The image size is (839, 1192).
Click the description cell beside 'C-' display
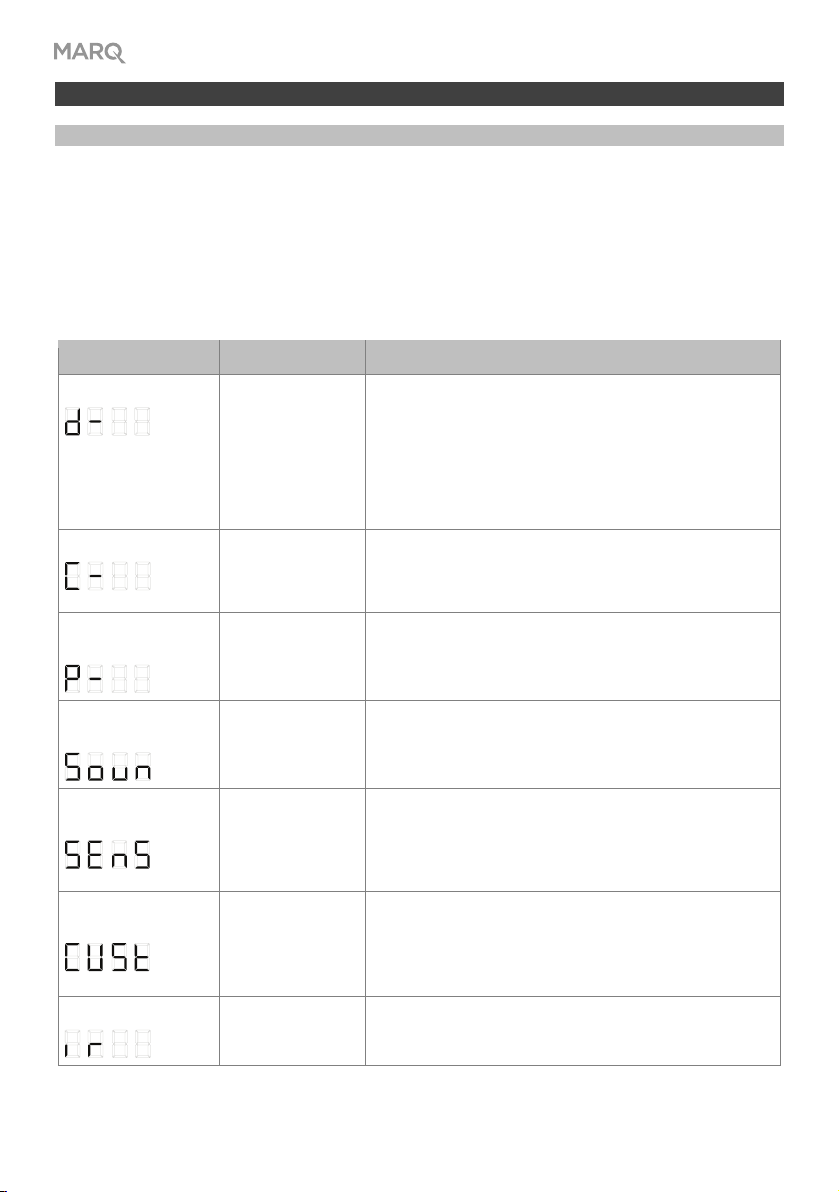pyautogui.click(x=572, y=571)
